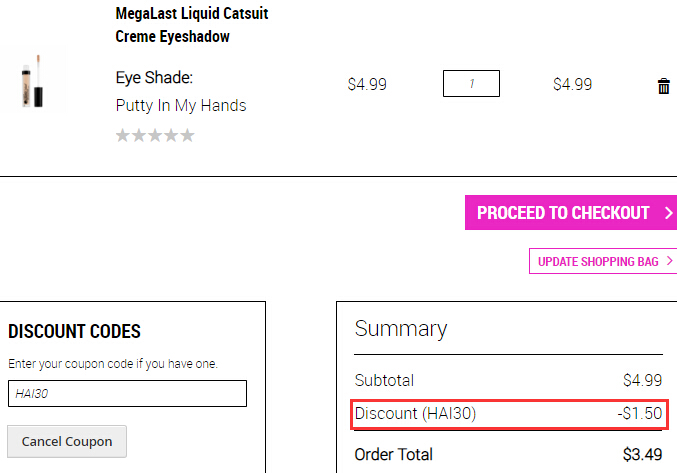Click the Putty In My Hands shade text
The image size is (677, 473).
[x=181, y=105]
